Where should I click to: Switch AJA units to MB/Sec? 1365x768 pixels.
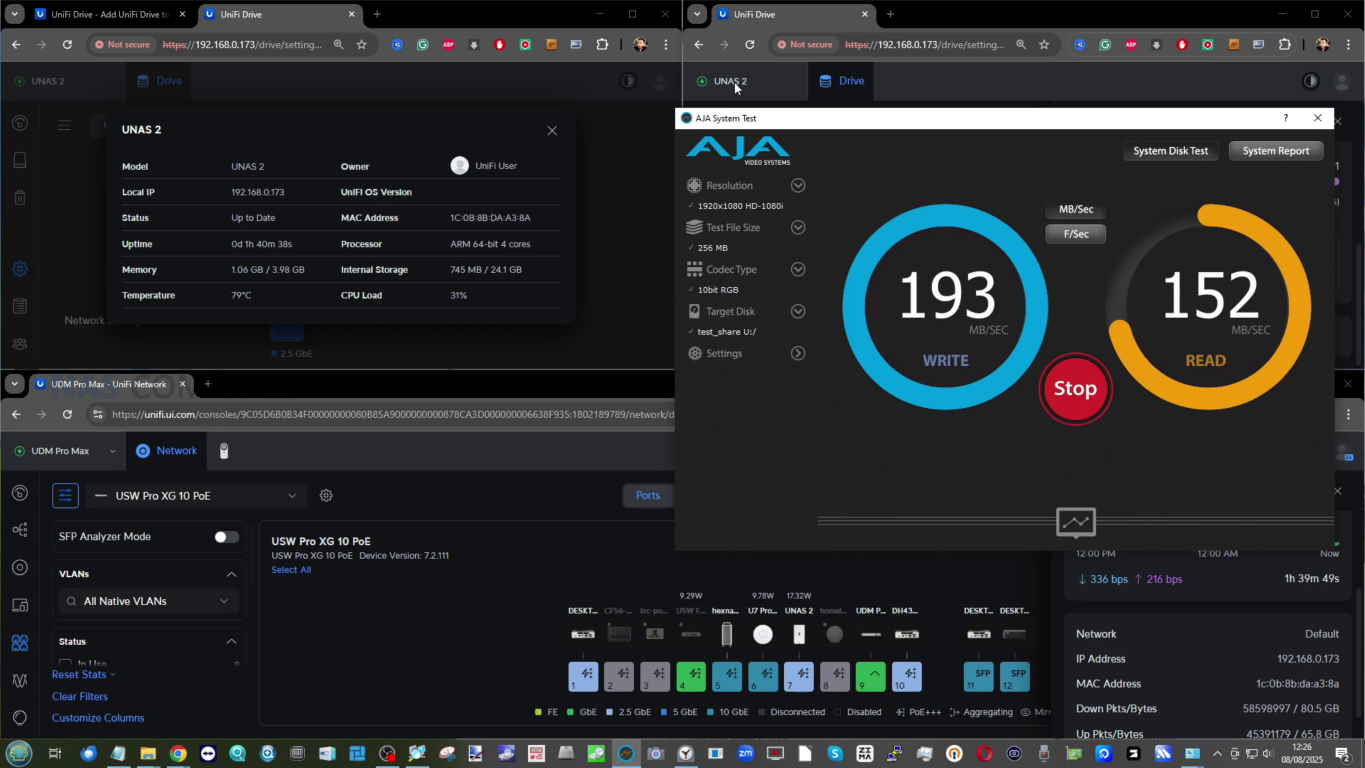1075,210
